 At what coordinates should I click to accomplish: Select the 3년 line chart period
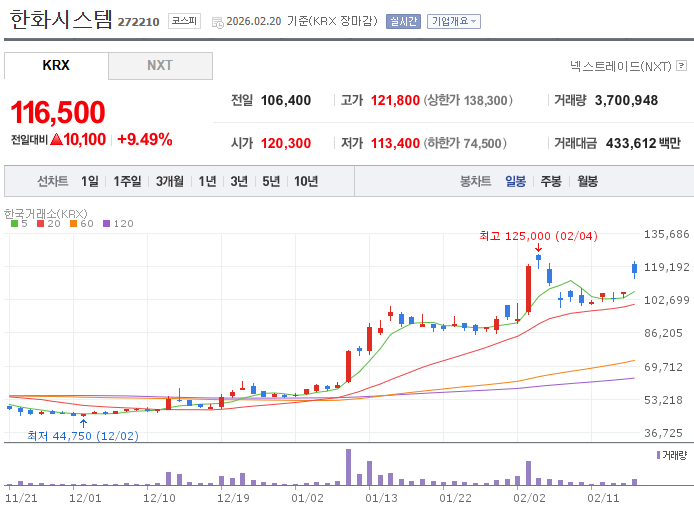(x=239, y=181)
